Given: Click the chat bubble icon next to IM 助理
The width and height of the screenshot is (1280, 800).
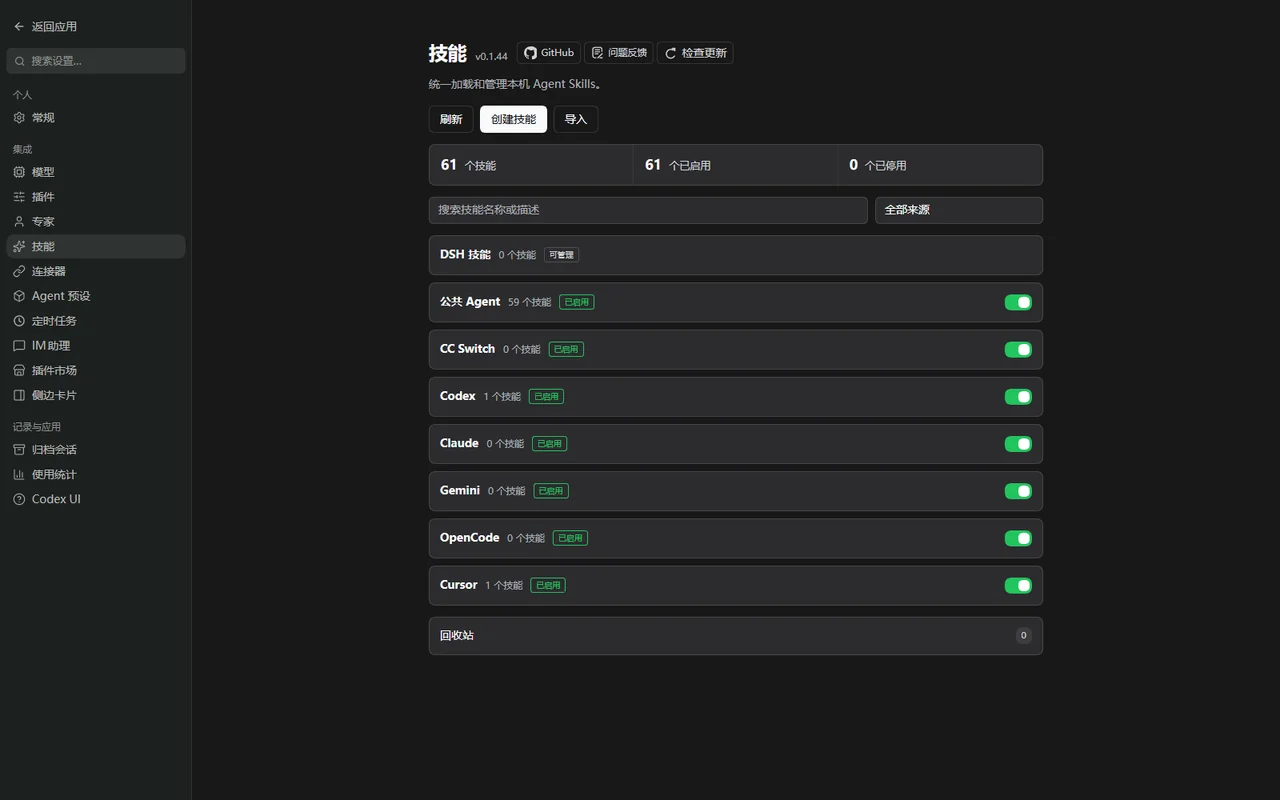Looking at the screenshot, I should point(19,346).
